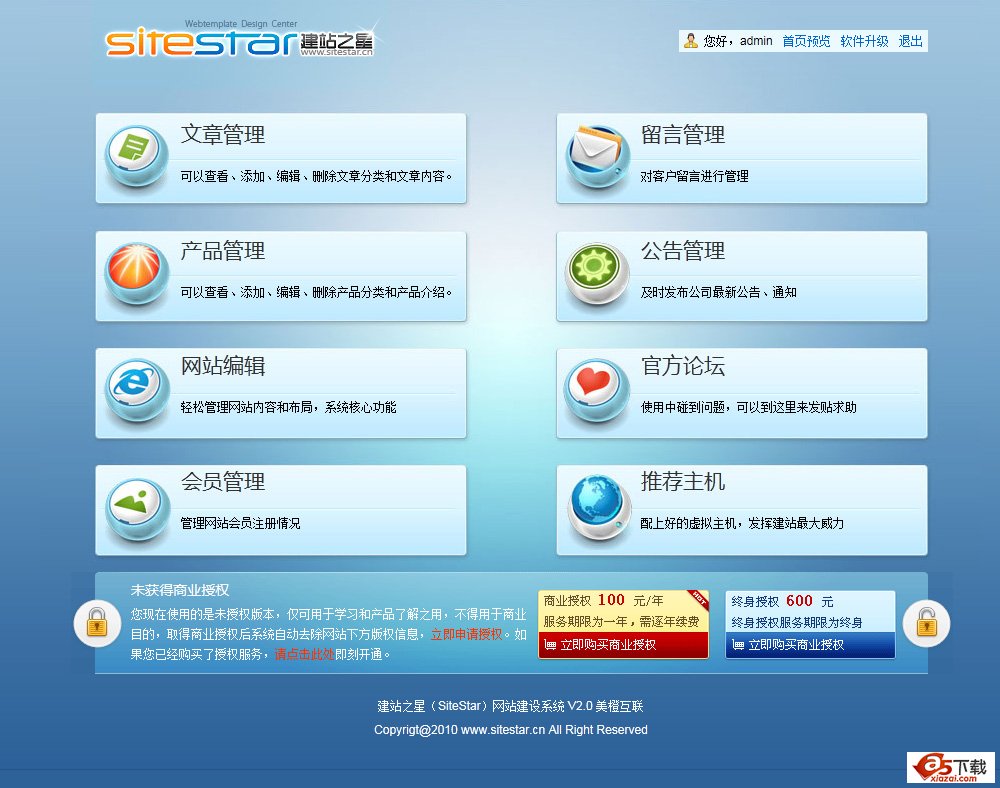The height and width of the screenshot is (788, 1000).
Task: Click the 请点击此处 red link
Action: click(x=304, y=654)
